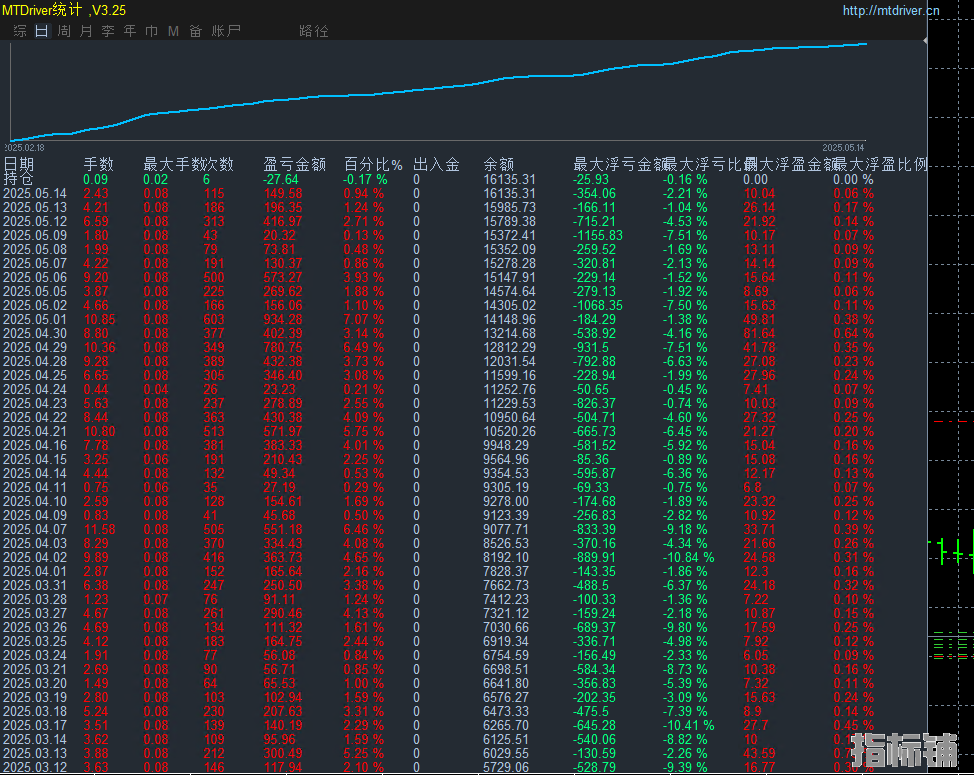Click trade count 500 on 2025.05.06
Viewport: 974px width, 775px height.
tap(214, 277)
